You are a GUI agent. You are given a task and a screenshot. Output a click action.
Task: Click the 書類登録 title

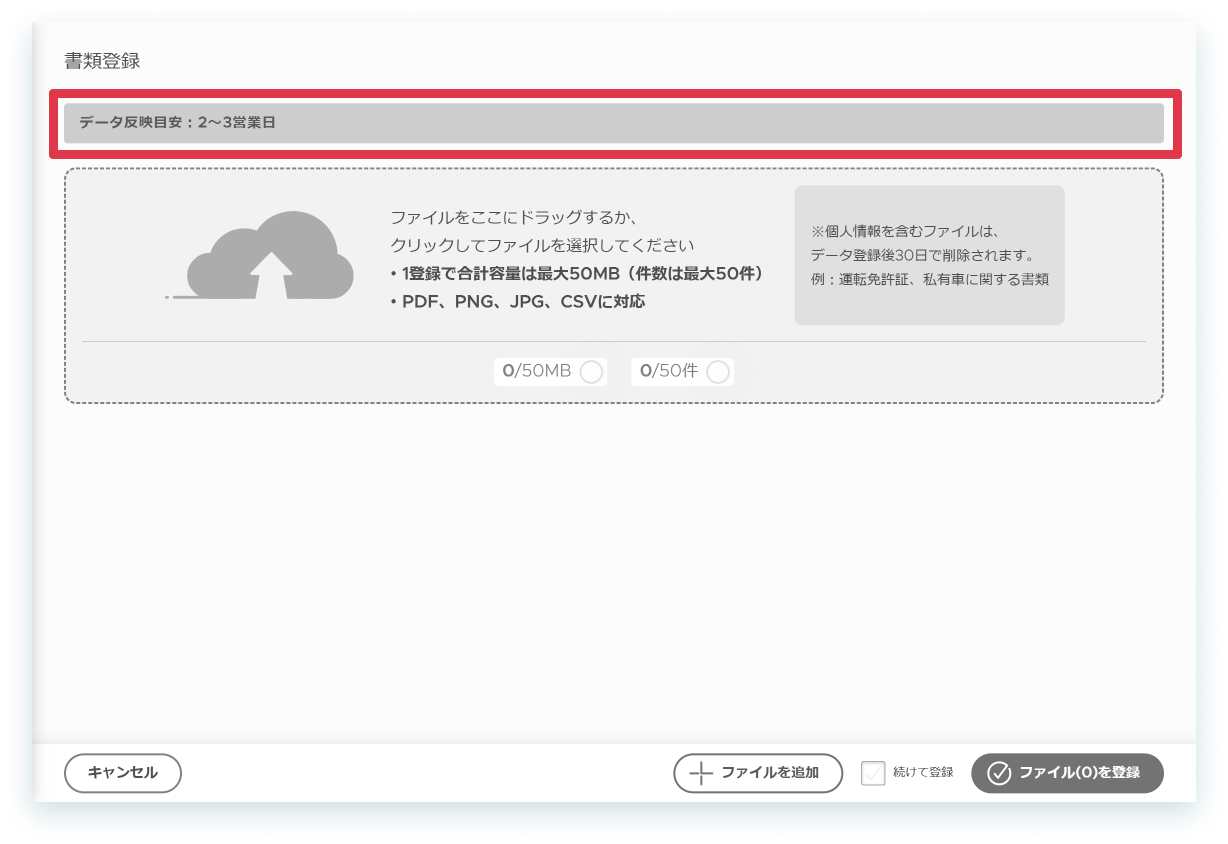(102, 61)
